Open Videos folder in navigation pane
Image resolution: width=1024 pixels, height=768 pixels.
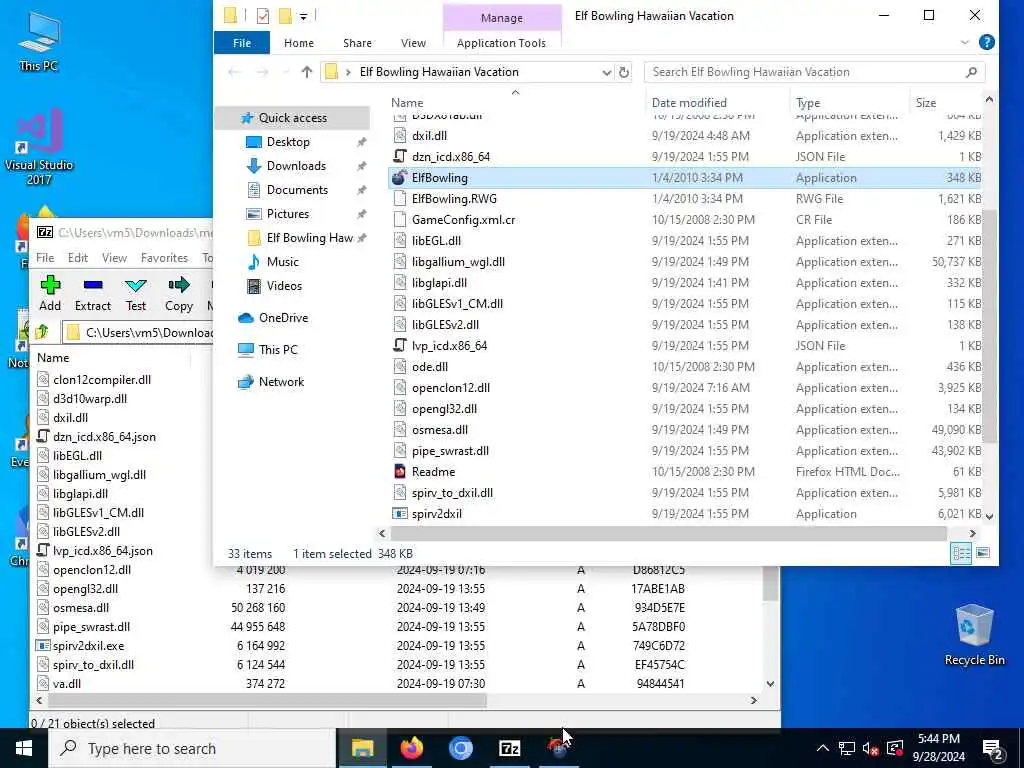(x=284, y=285)
